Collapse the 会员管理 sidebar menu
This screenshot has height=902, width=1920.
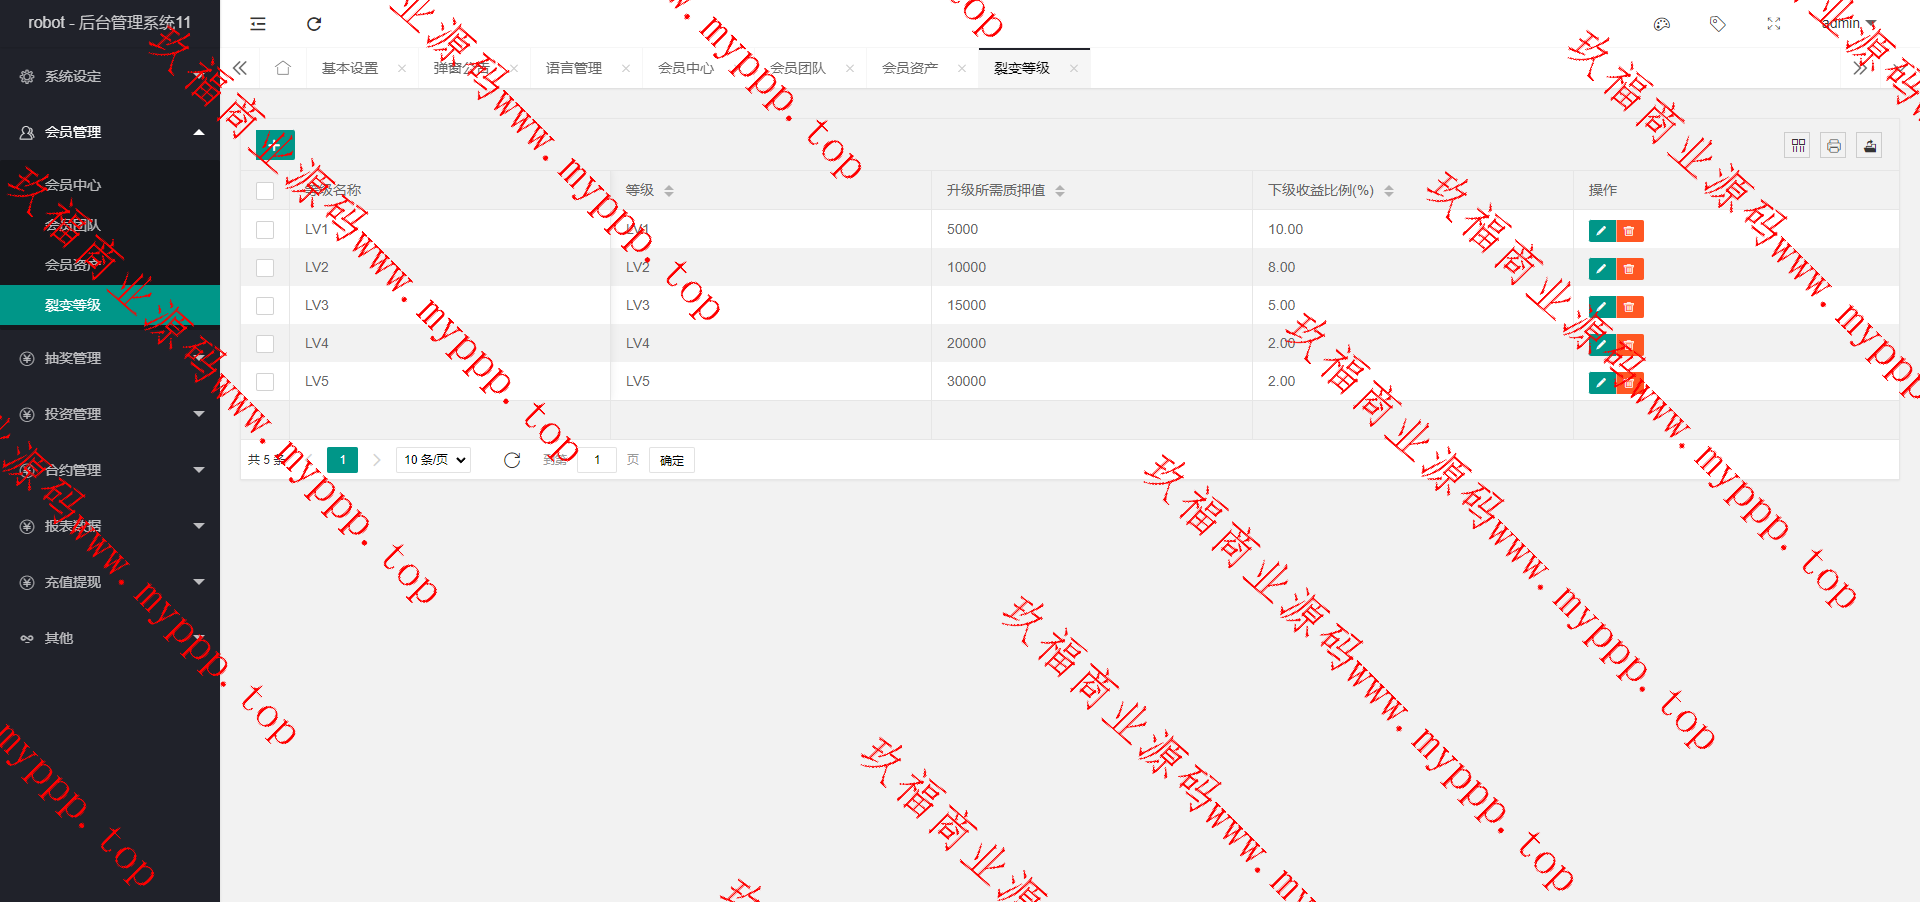click(110, 132)
